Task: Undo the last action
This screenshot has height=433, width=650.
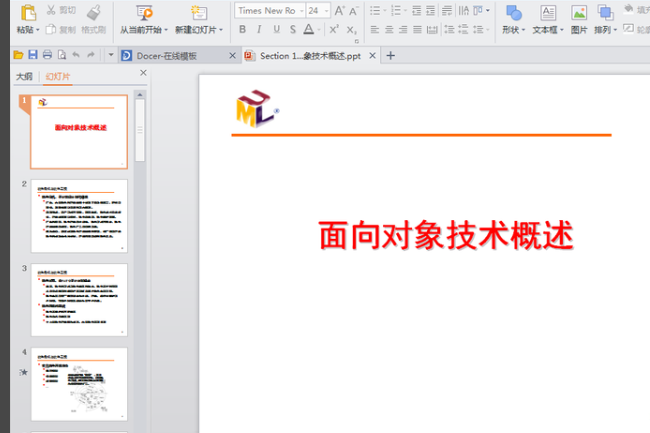Action: click(x=76, y=55)
